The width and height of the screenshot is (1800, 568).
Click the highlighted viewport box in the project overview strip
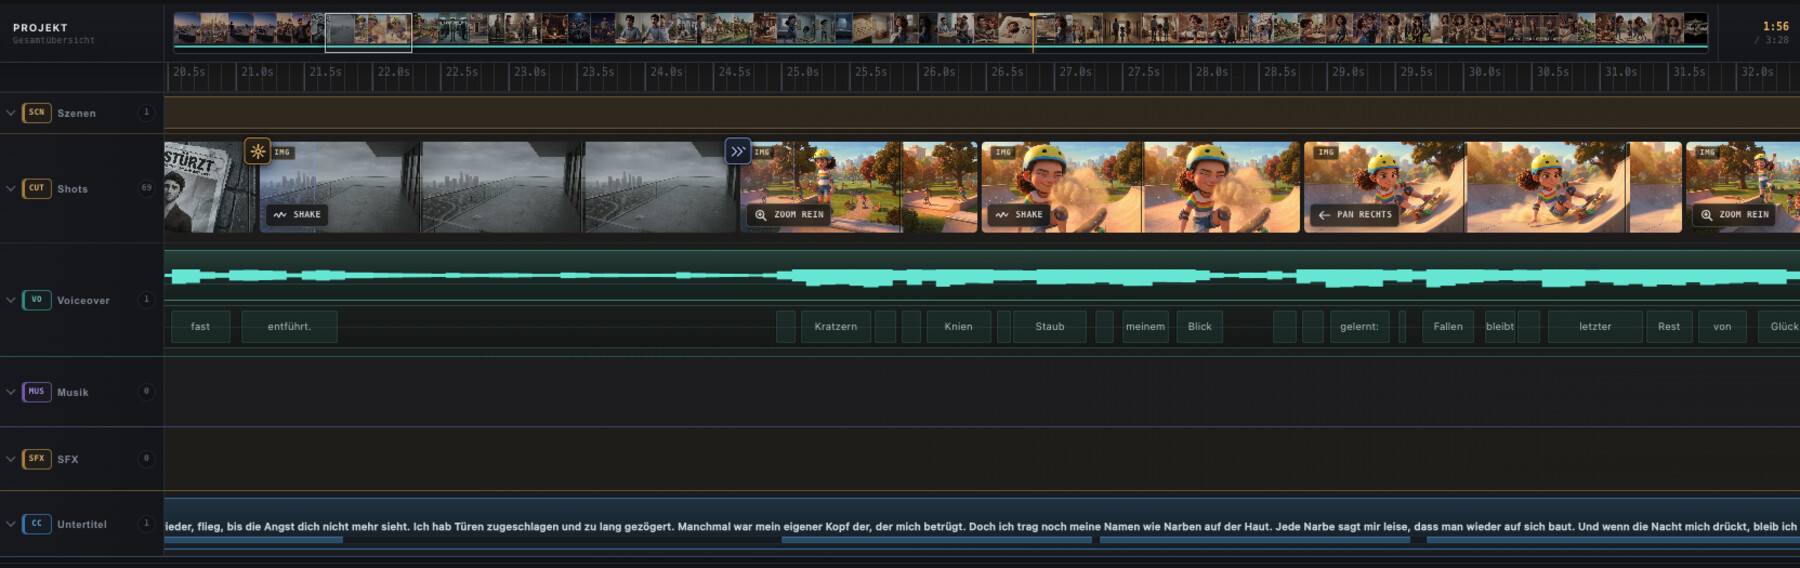tap(368, 32)
